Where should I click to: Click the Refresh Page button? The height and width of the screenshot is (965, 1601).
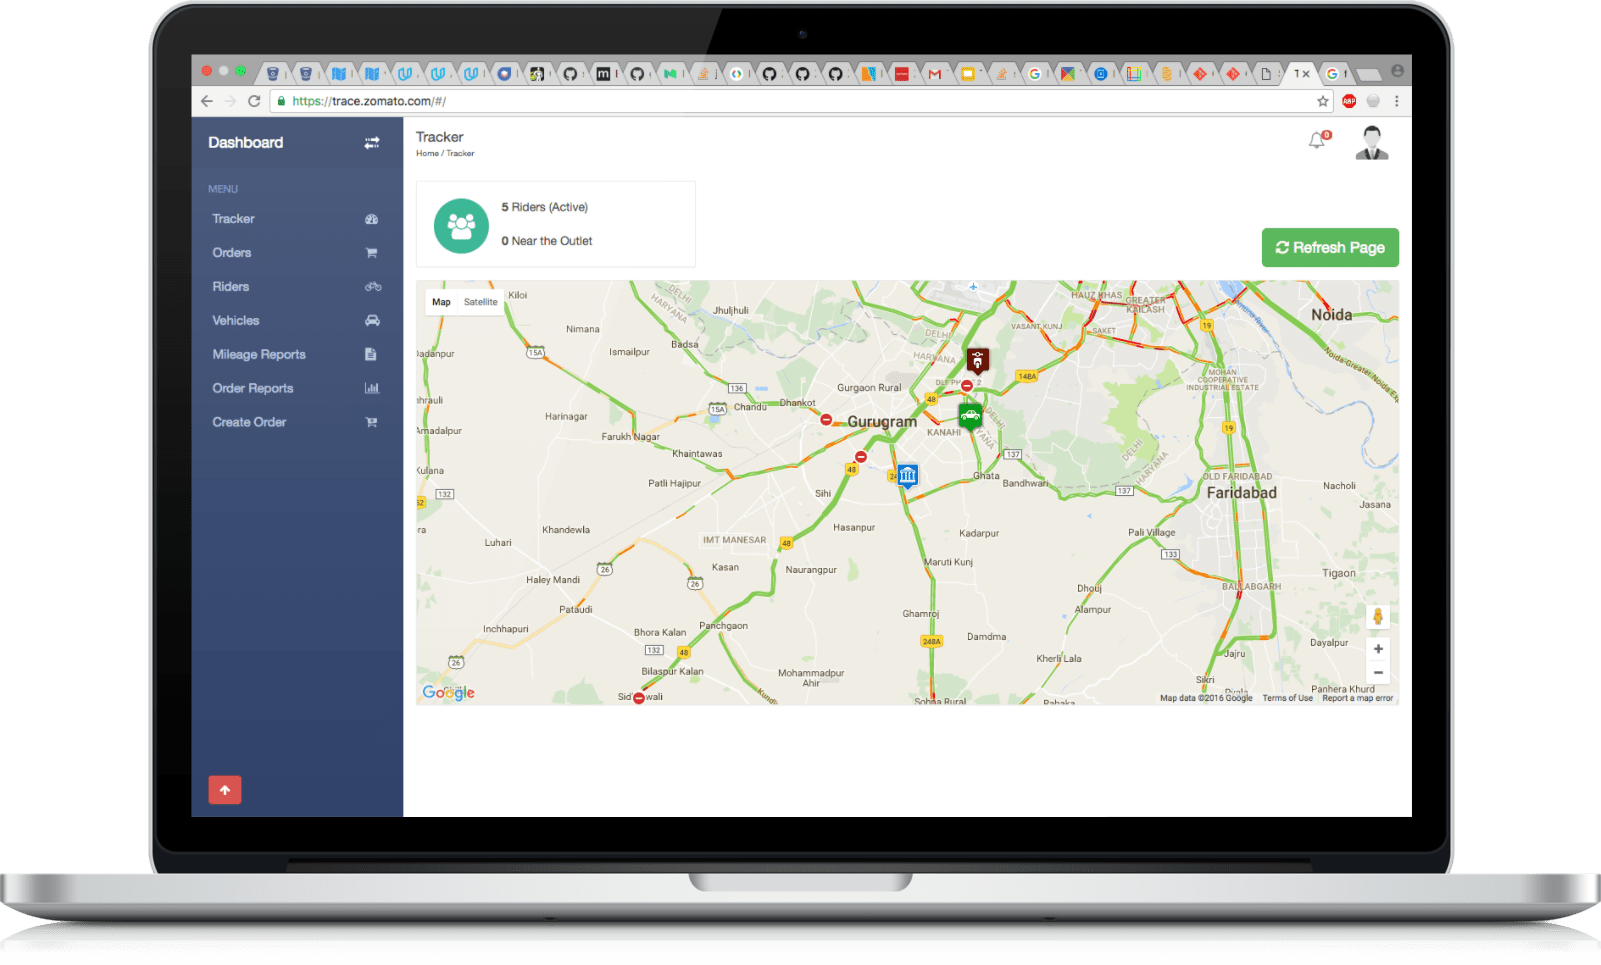[x=1330, y=248]
